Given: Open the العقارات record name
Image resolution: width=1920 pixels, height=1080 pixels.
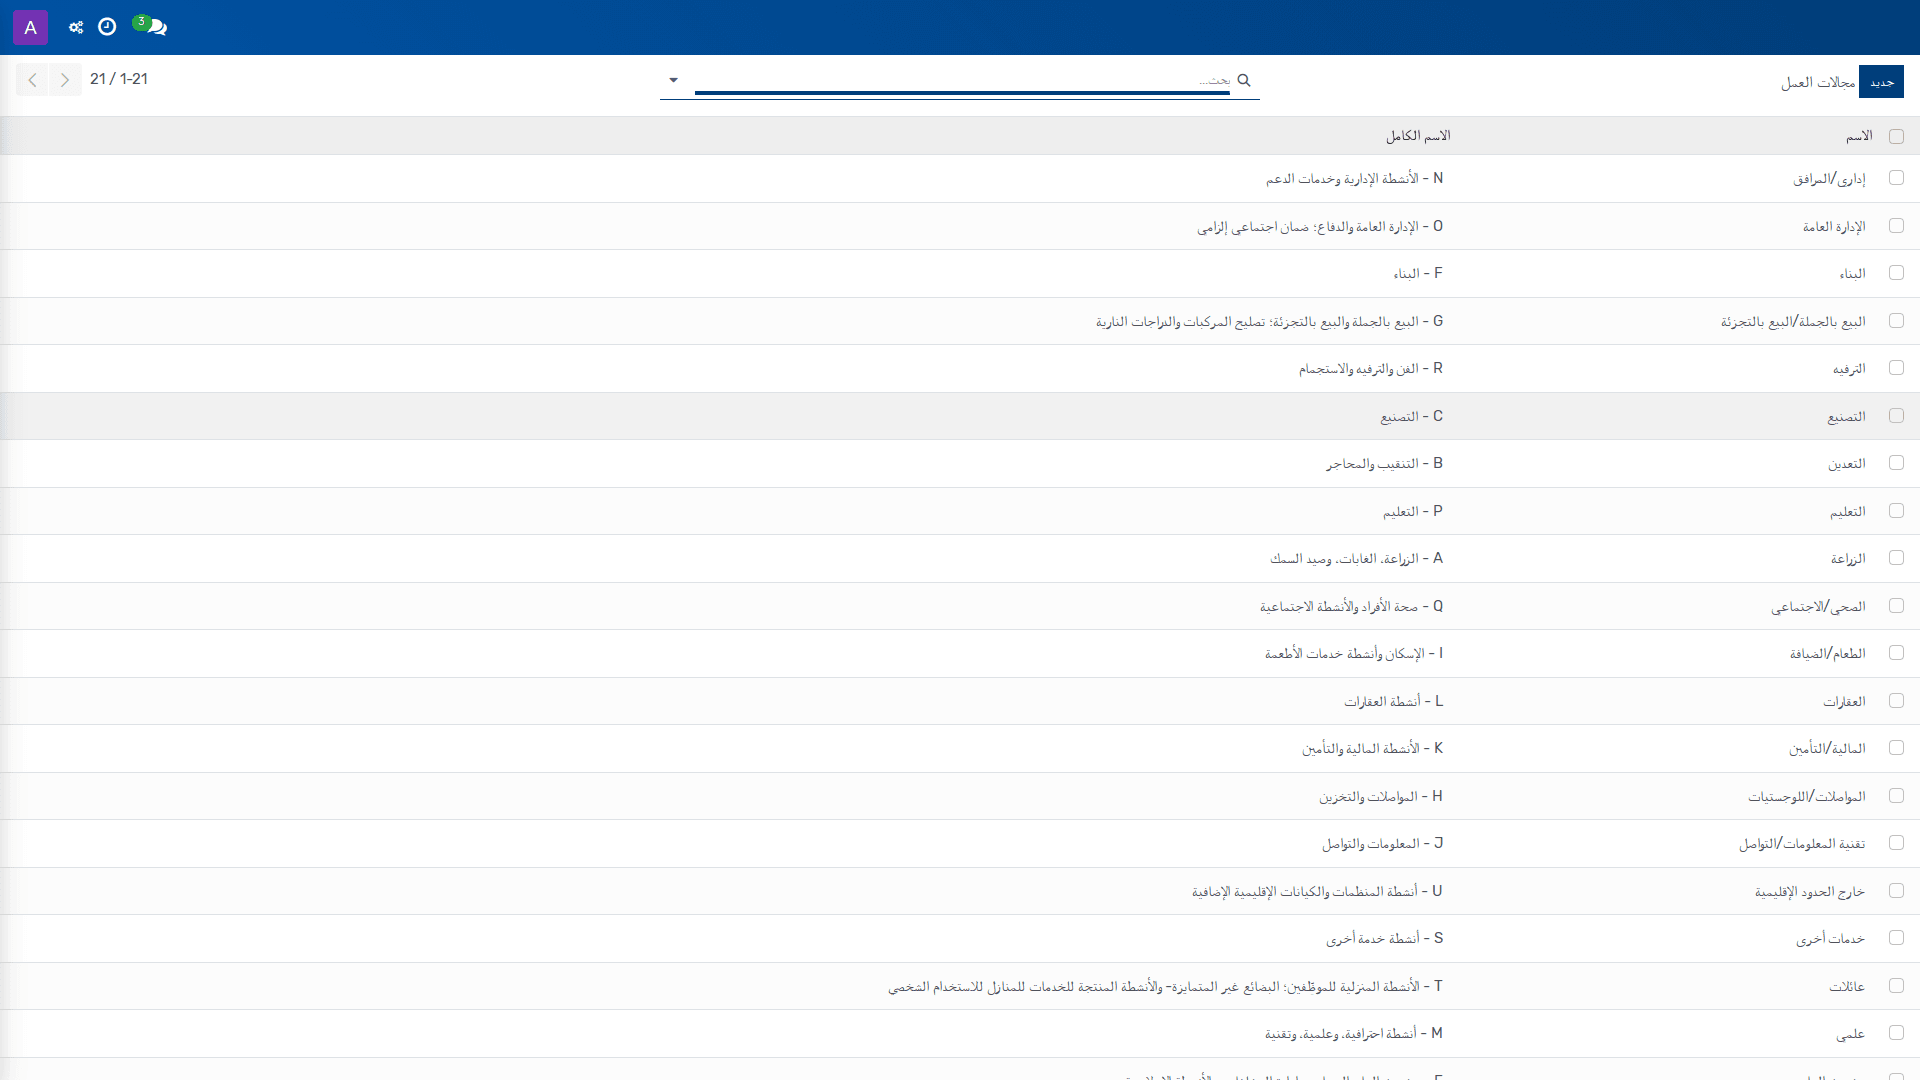Looking at the screenshot, I should click(1844, 702).
